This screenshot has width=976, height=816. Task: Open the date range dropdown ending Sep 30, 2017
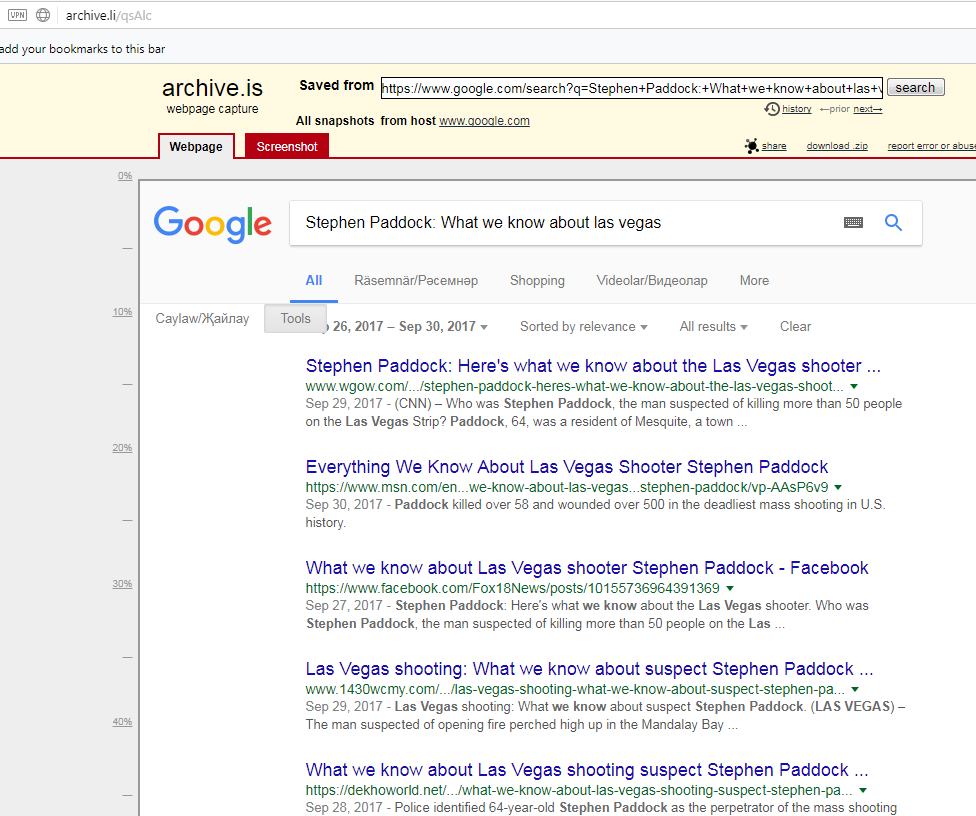pos(406,327)
